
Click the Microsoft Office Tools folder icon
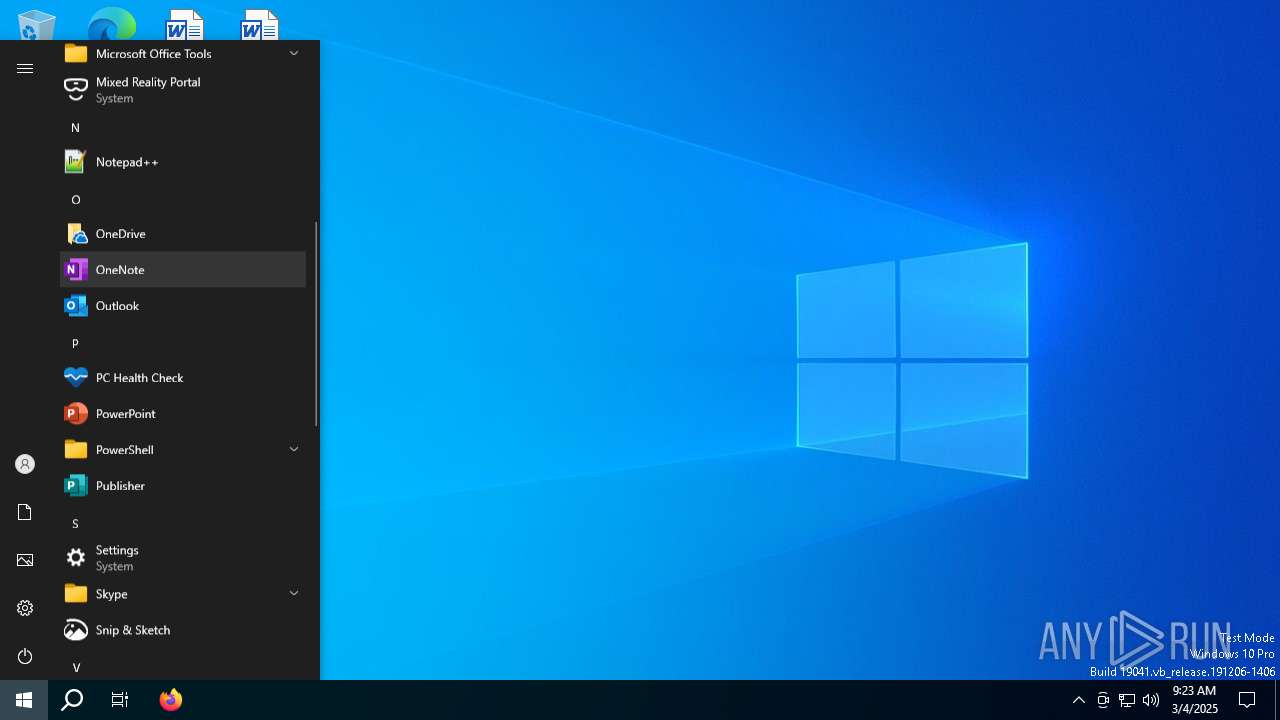(76, 54)
